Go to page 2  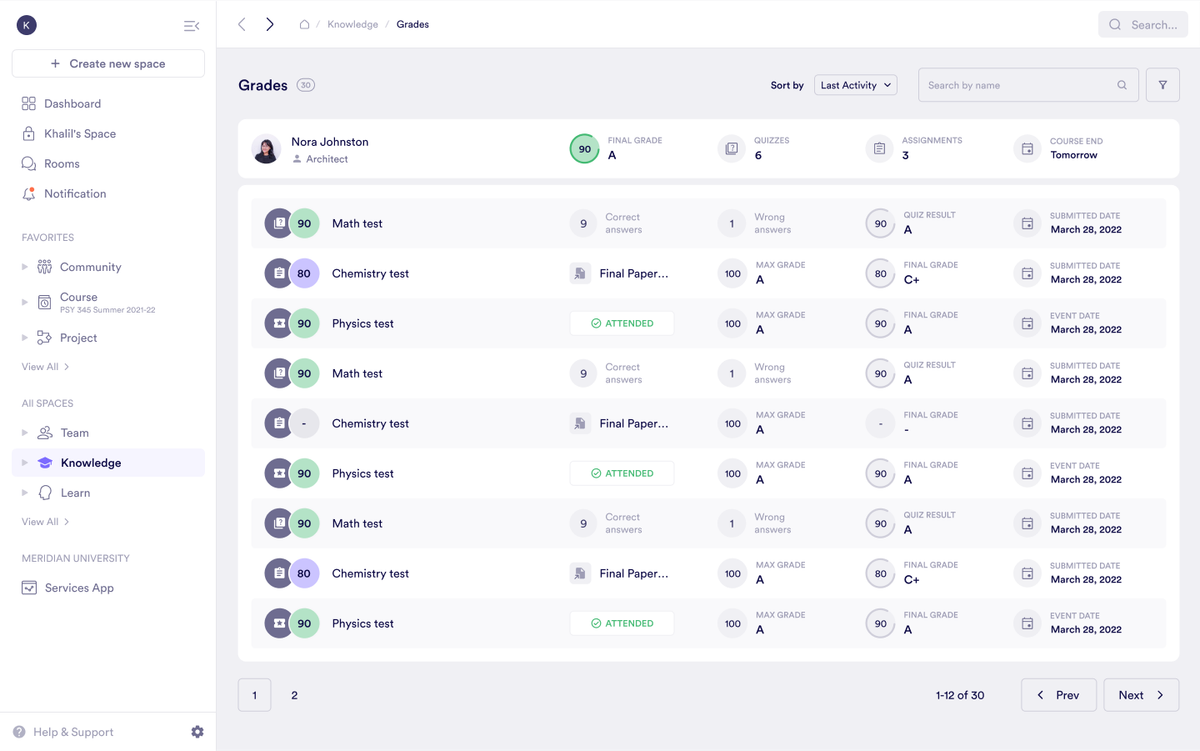click(x=294, y=695)
